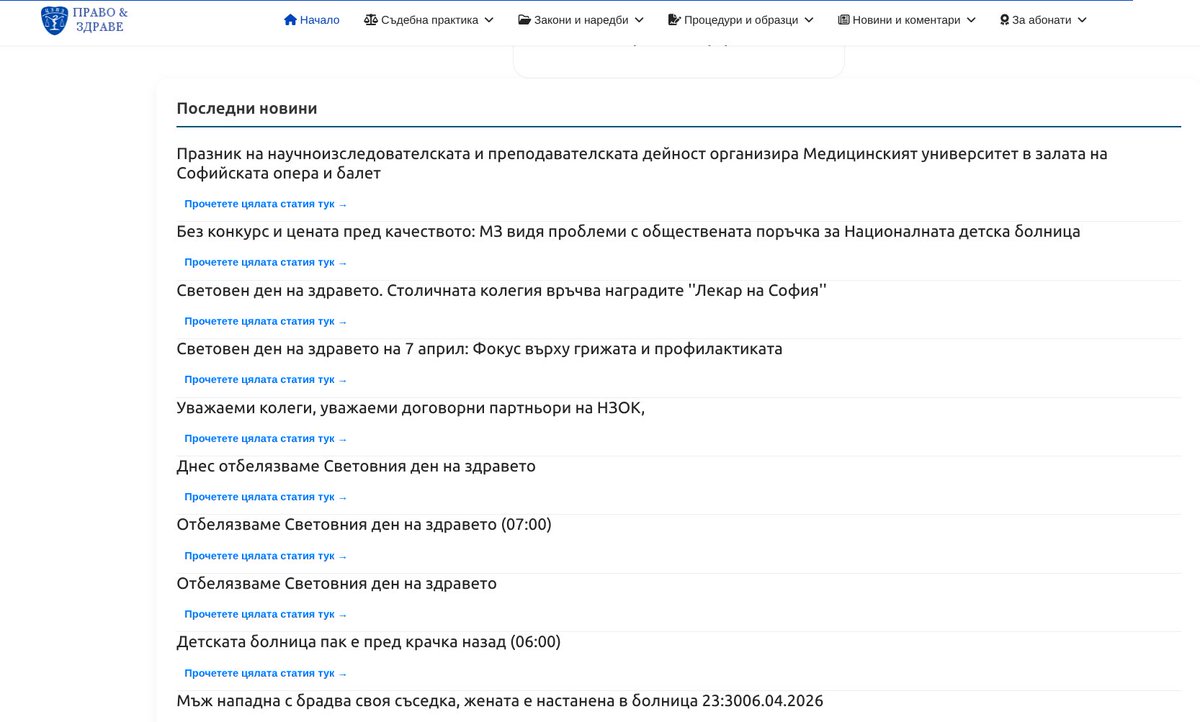1200x722 pixels.
Task: Open headline Без конкурс и цената пред качеството
Action: 628,232
